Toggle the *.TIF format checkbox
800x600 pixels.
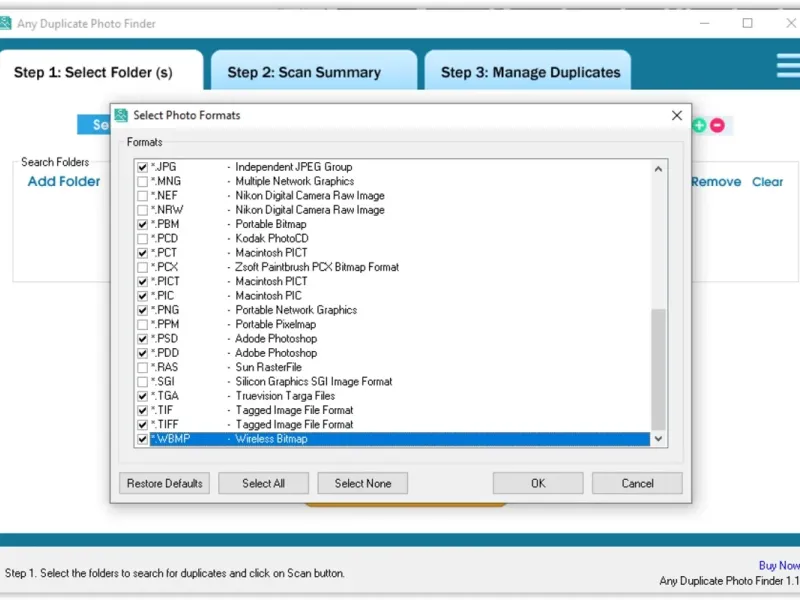pos(142,410)
